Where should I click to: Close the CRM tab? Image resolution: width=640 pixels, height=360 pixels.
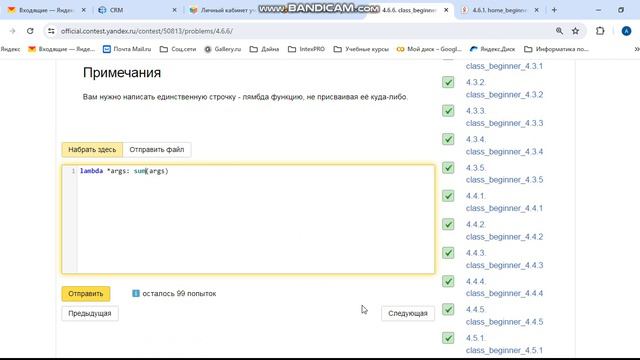174,10
